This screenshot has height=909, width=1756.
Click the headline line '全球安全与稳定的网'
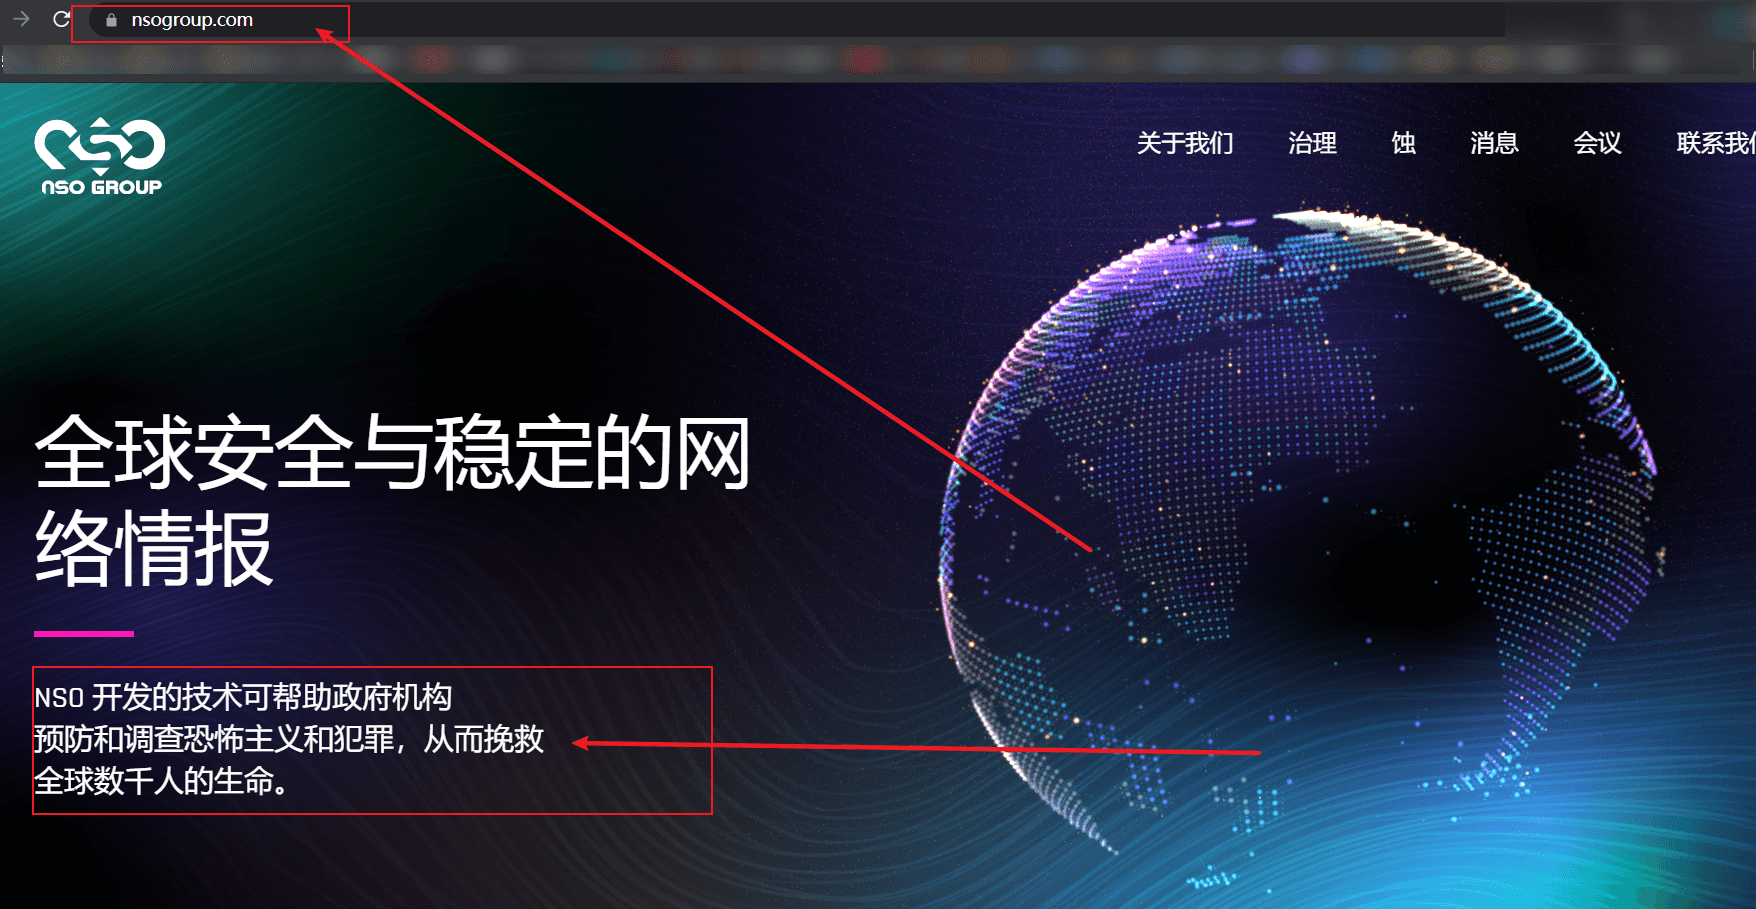coord(392,453)
